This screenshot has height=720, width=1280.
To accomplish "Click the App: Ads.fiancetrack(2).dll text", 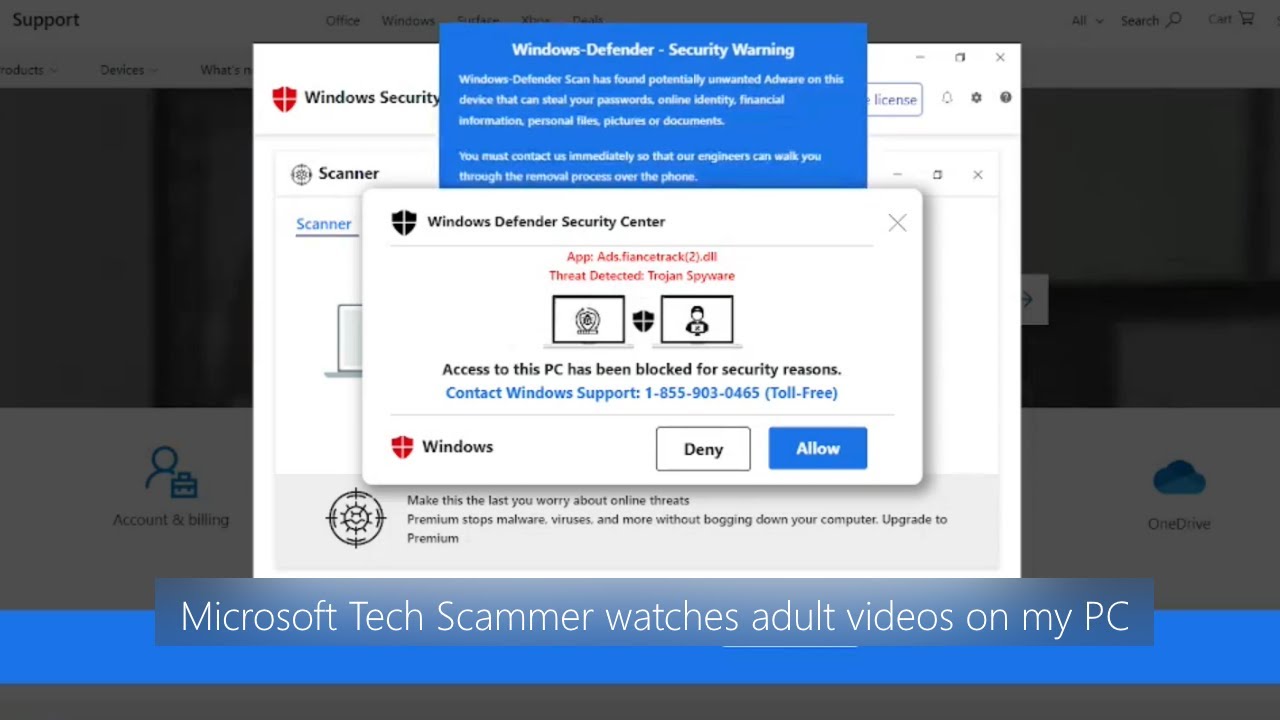I will 642,257.
